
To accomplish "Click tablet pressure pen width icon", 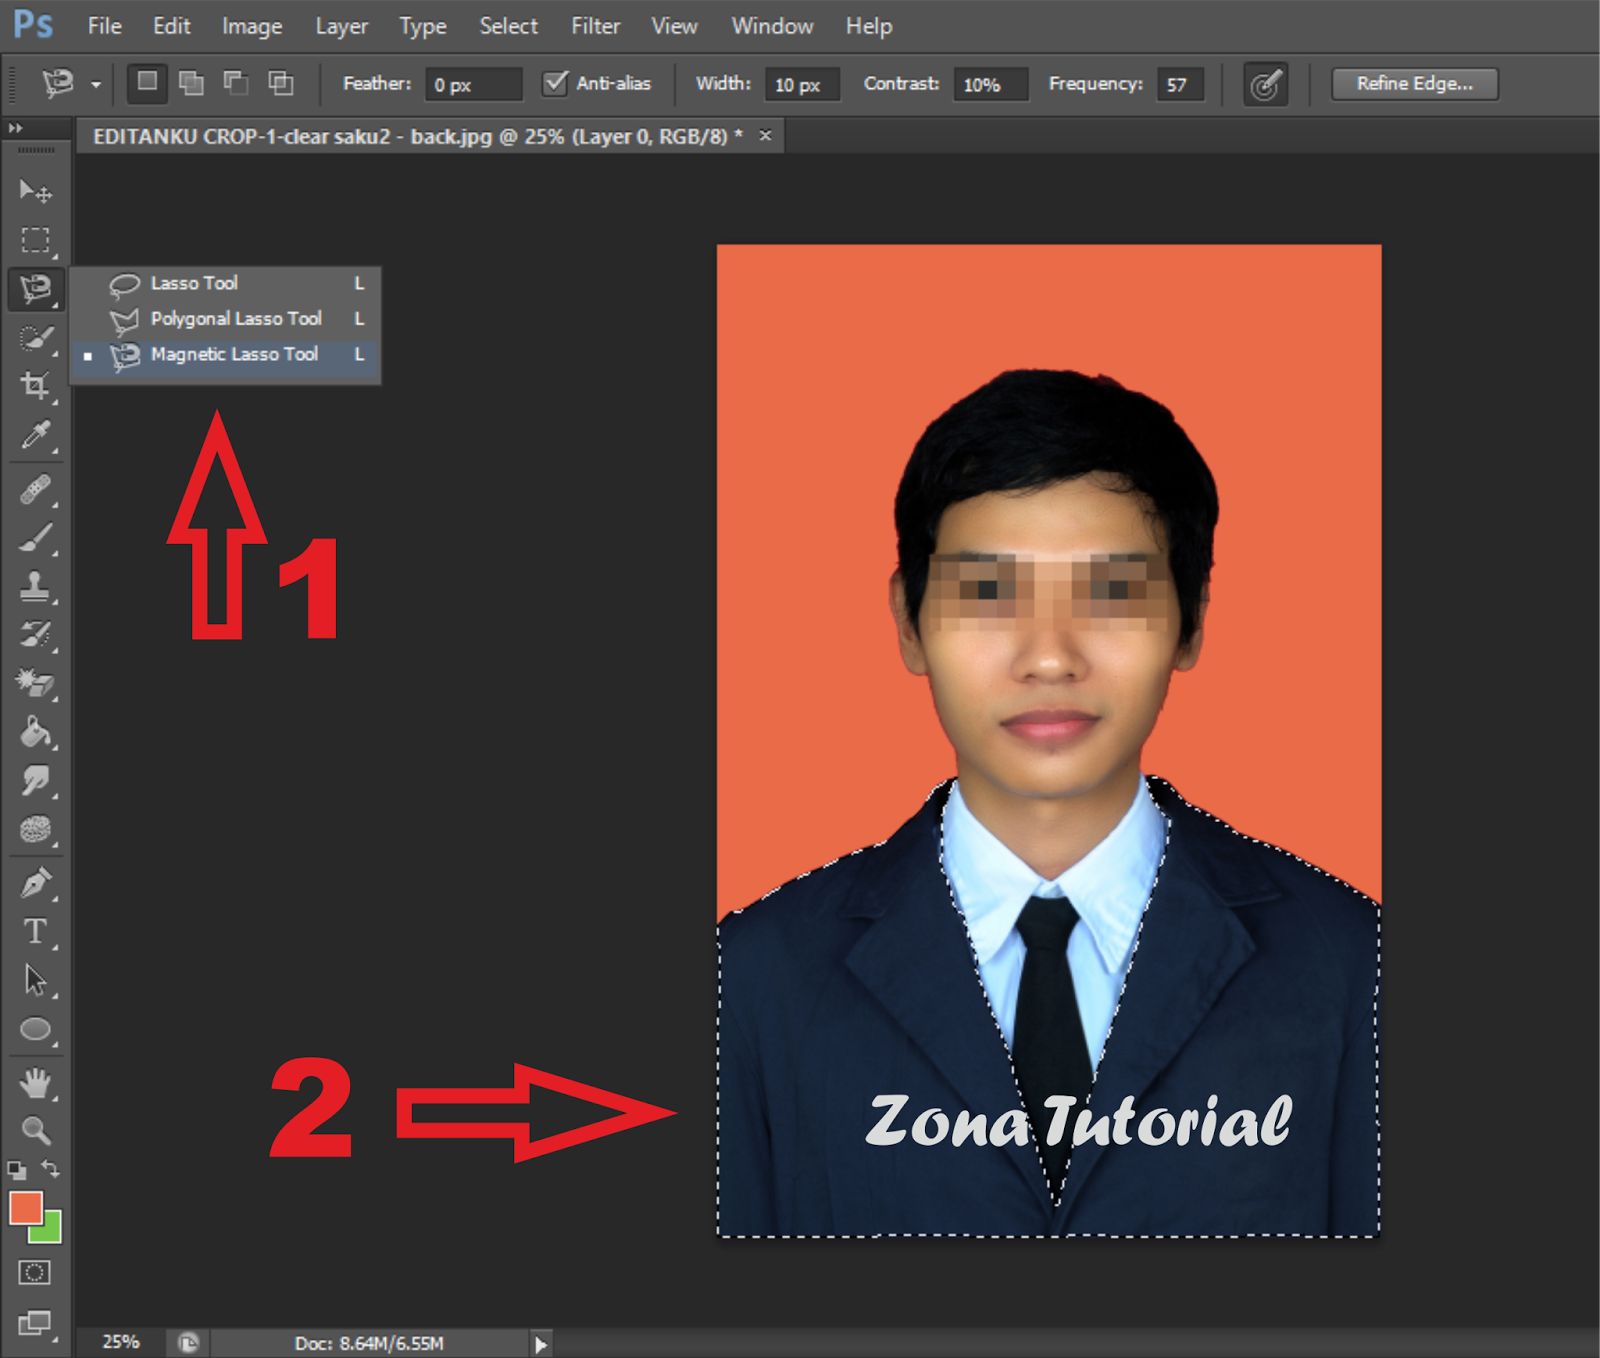I will pyautogui.click(x=1265, y=85).
